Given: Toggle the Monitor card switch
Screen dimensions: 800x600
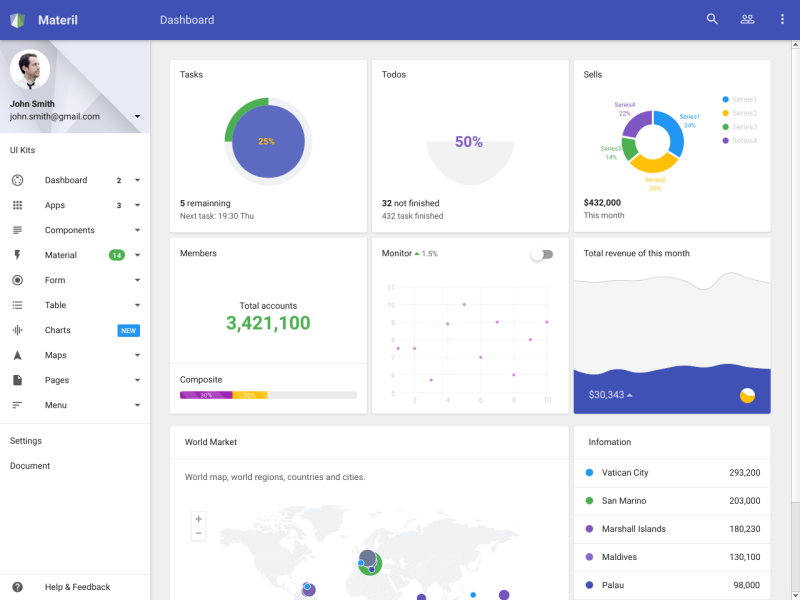Looking at the screenshot, I should [541, 254].
